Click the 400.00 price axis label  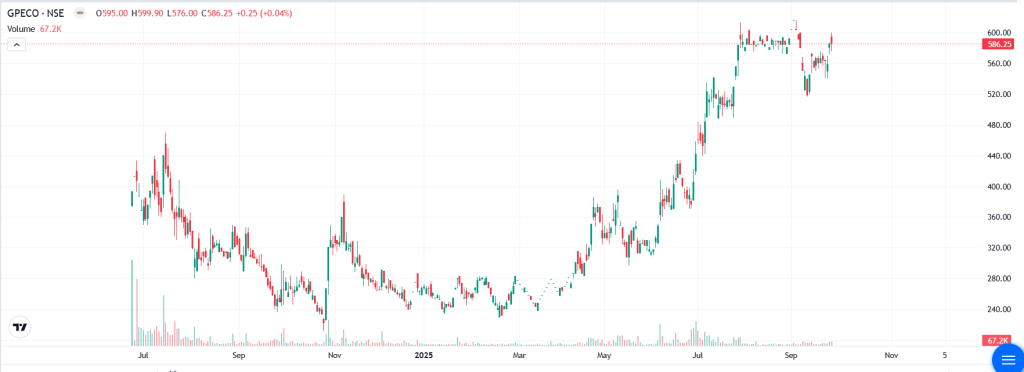(x=999, y=187)
